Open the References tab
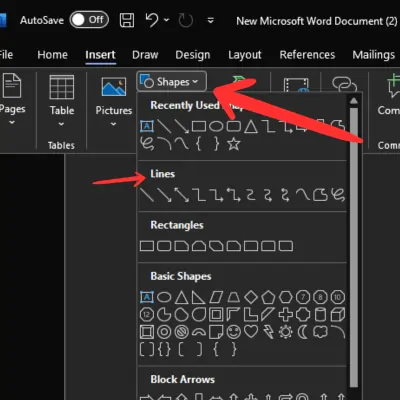 [307, 55]
